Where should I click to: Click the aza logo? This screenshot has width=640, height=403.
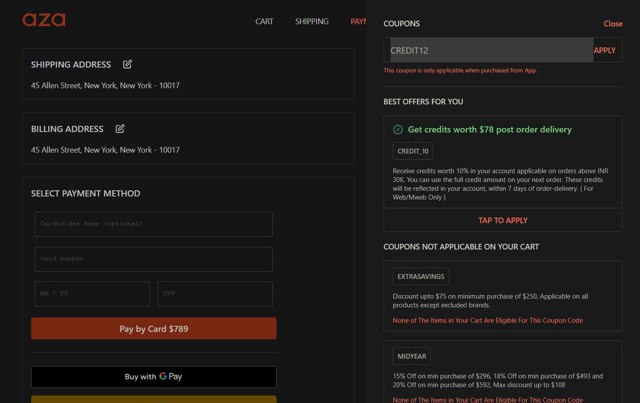tap(44, 20)
